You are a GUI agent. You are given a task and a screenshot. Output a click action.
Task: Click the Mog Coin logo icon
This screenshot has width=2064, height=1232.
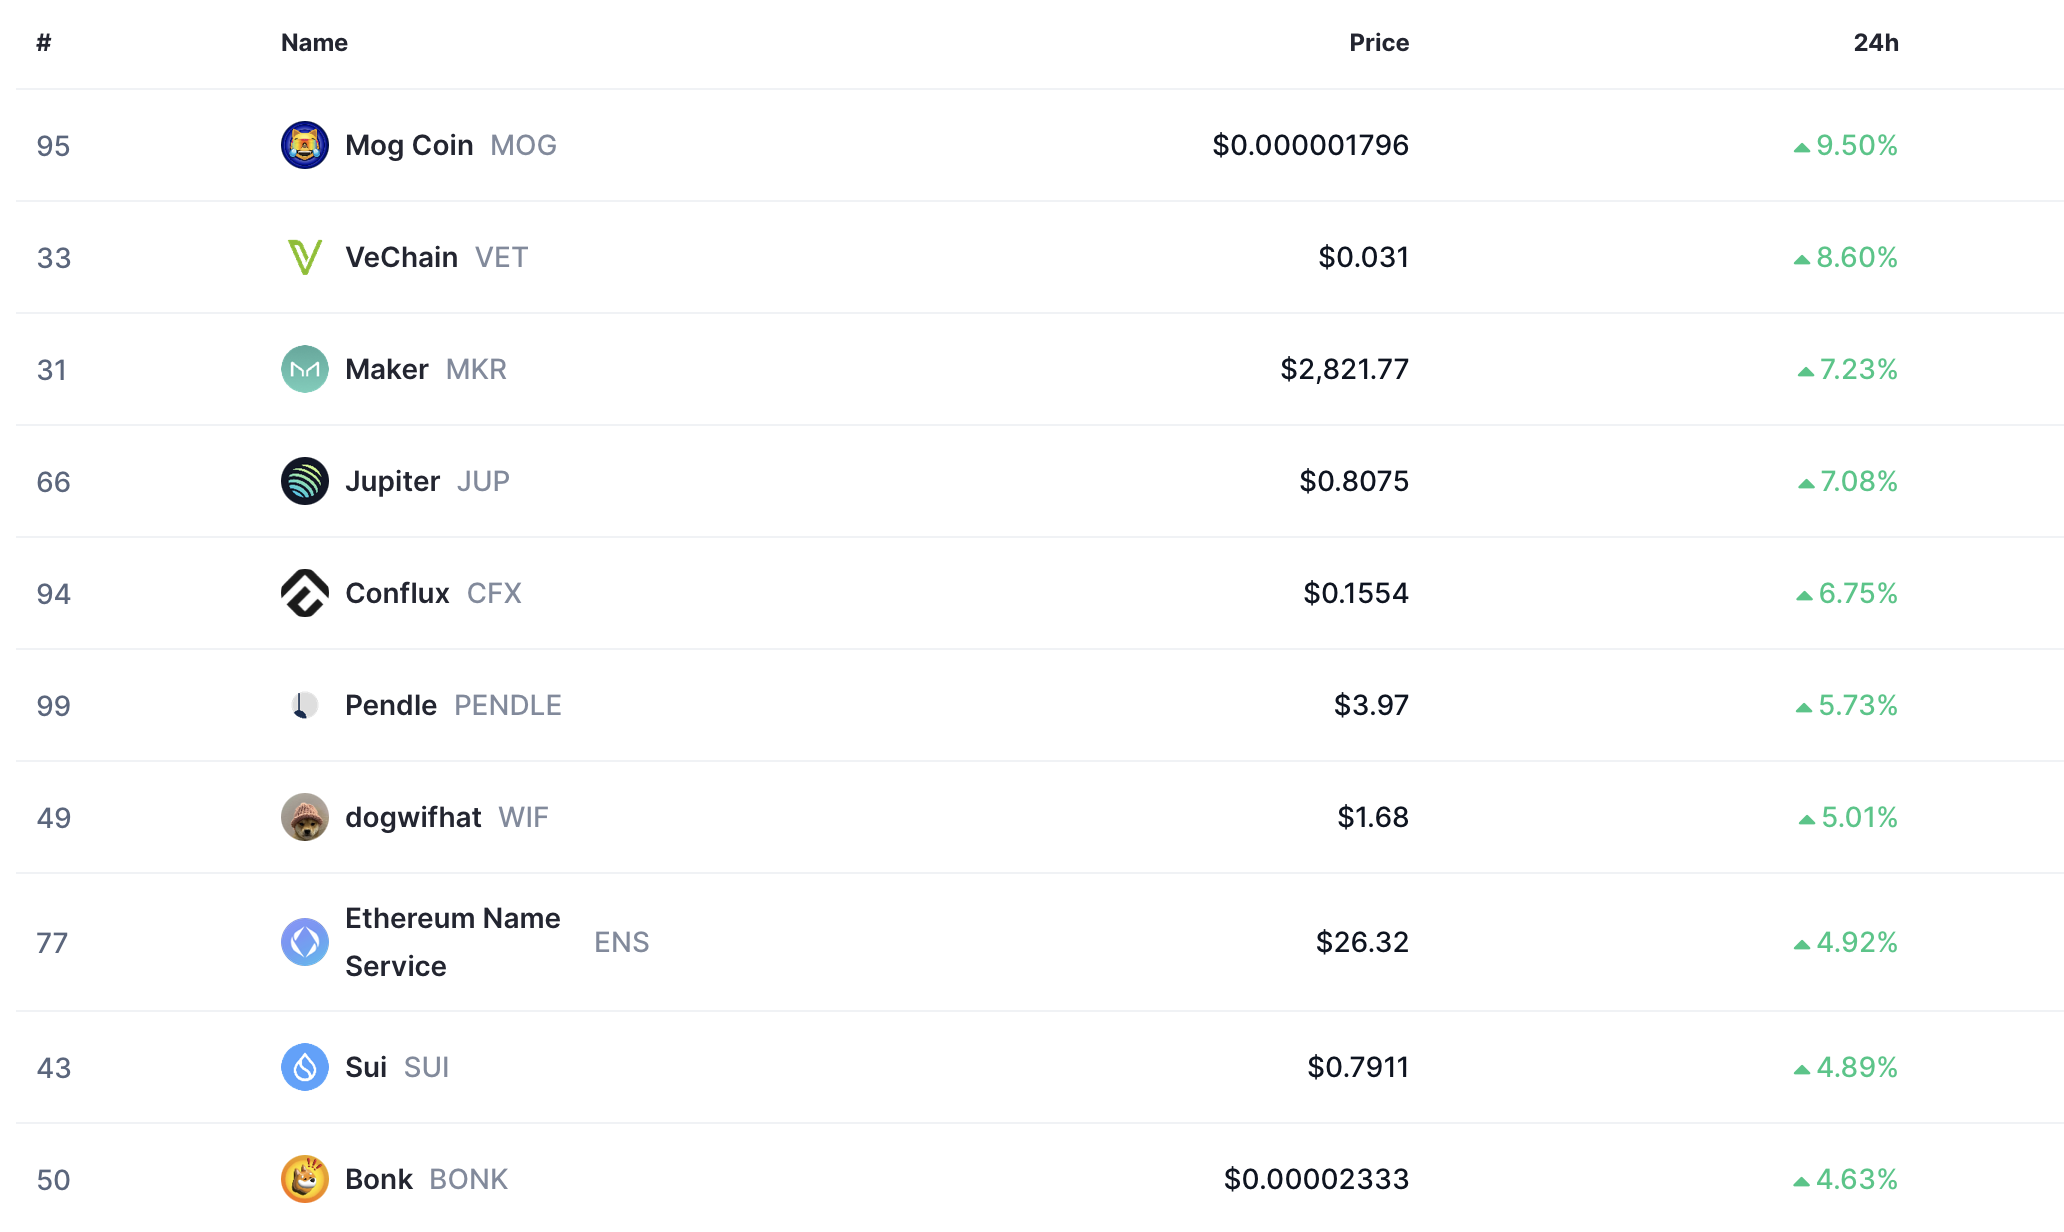(305, 145)
